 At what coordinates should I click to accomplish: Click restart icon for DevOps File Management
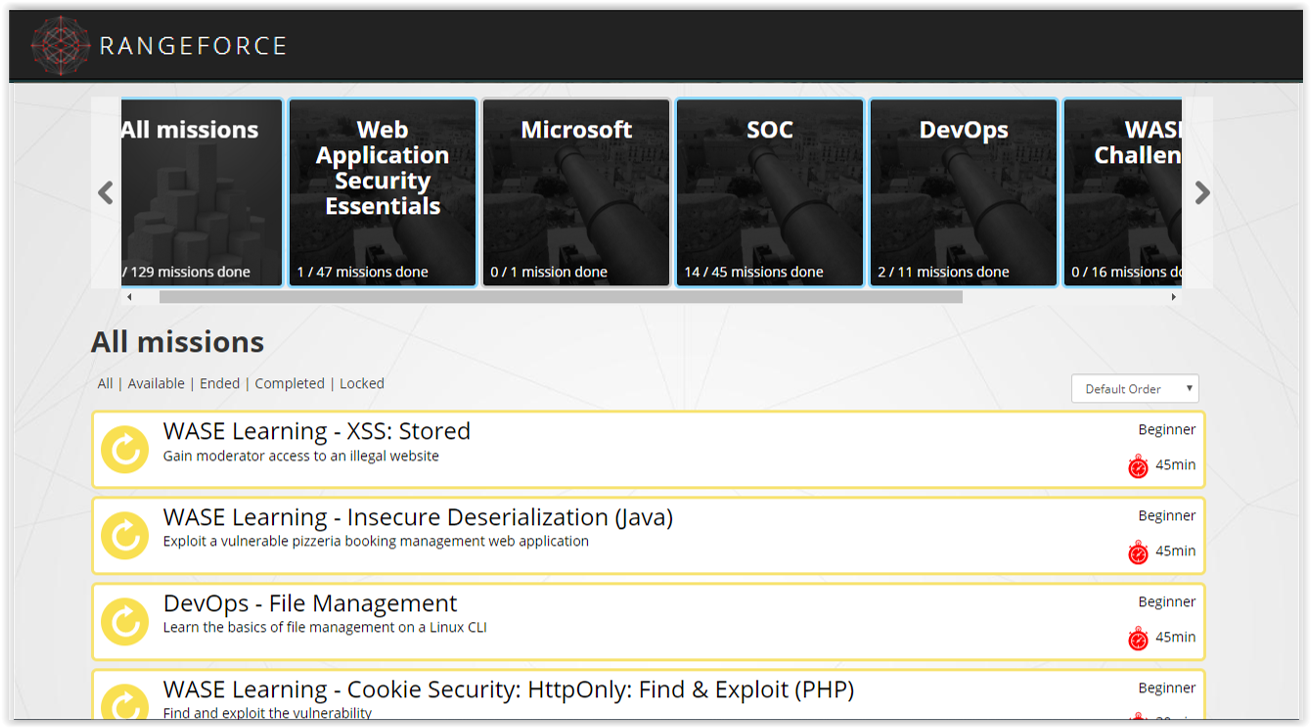click(125, 622)
